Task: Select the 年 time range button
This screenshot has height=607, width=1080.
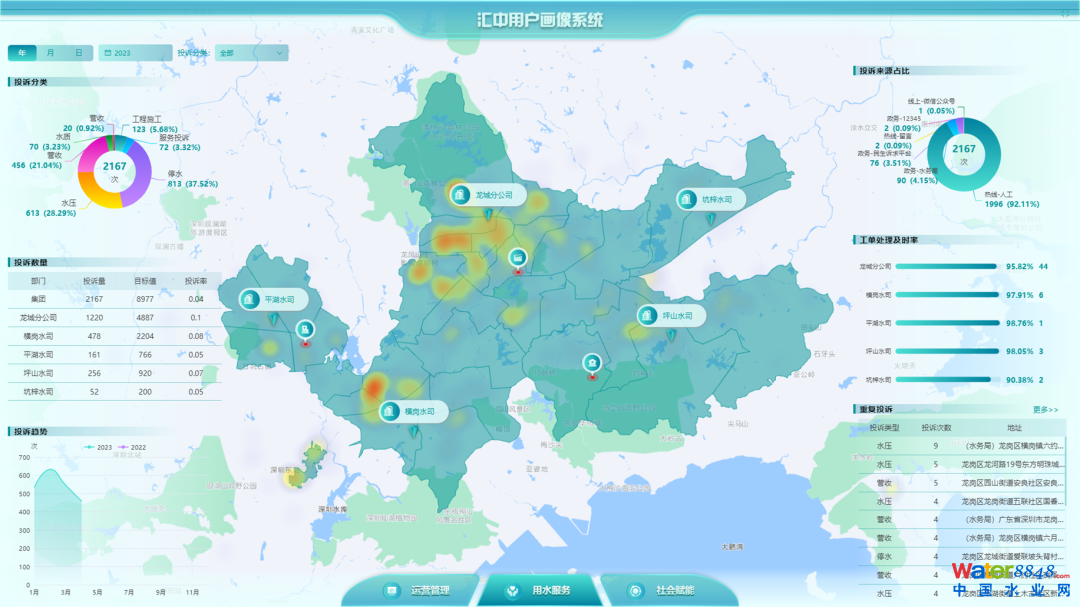Action: [23, 53]
